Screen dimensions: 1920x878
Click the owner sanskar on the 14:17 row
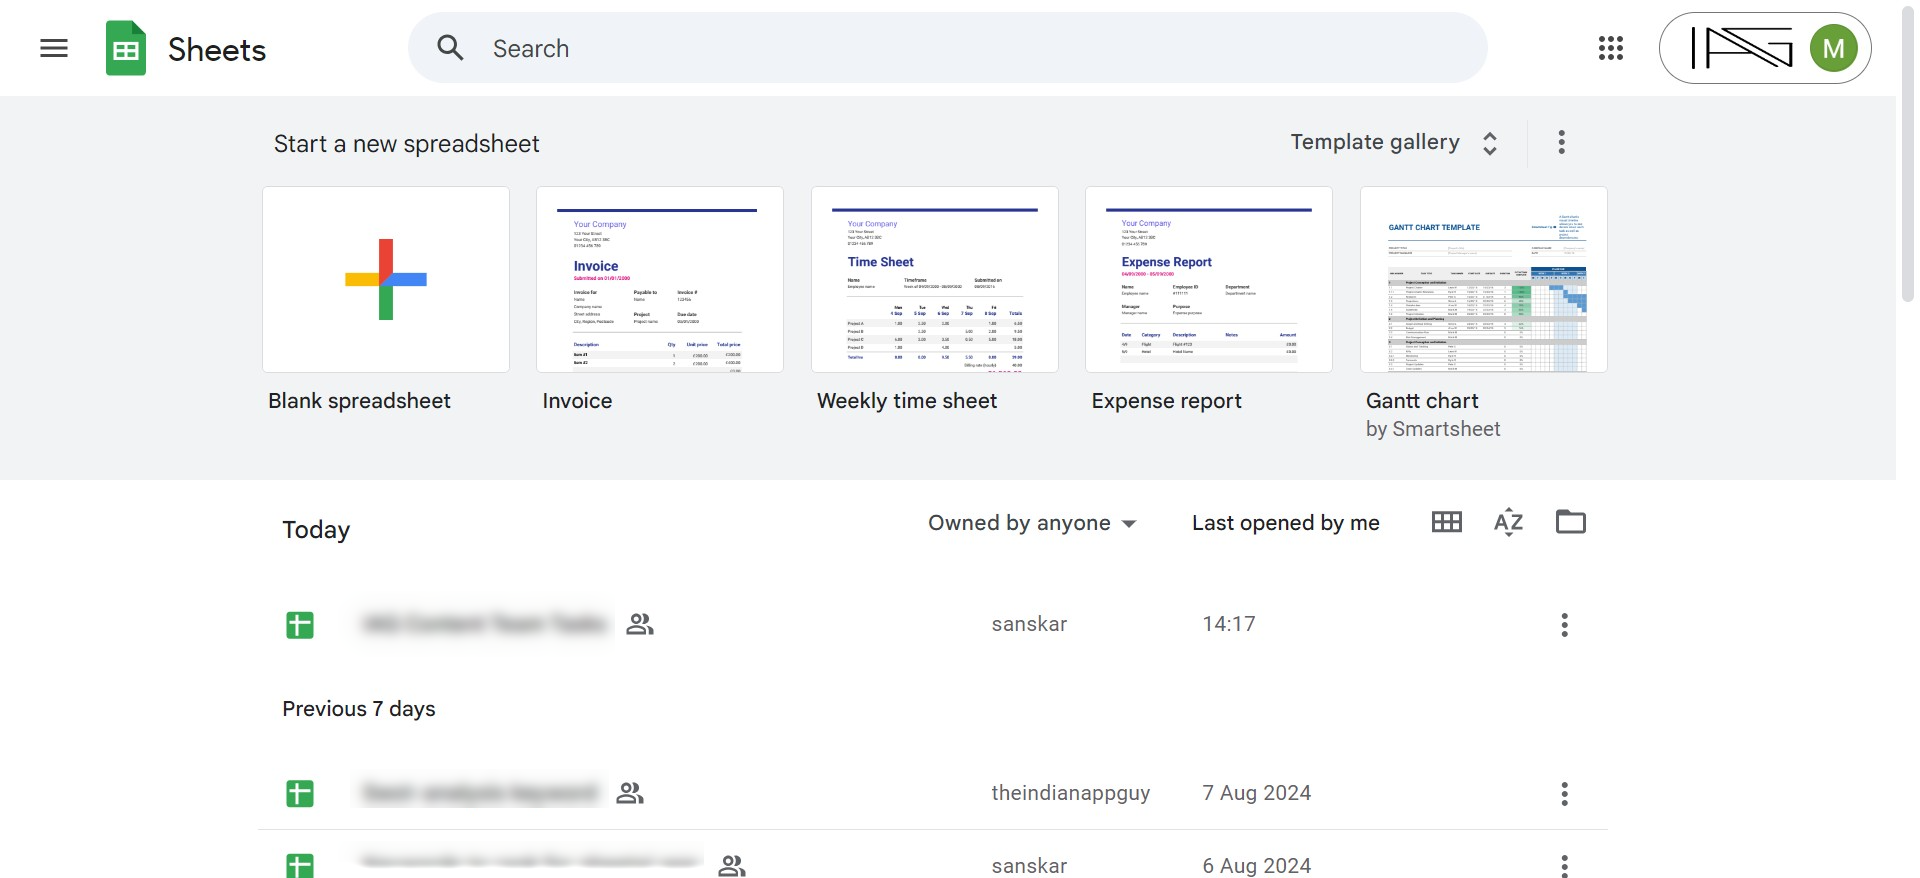(1029, 624)
